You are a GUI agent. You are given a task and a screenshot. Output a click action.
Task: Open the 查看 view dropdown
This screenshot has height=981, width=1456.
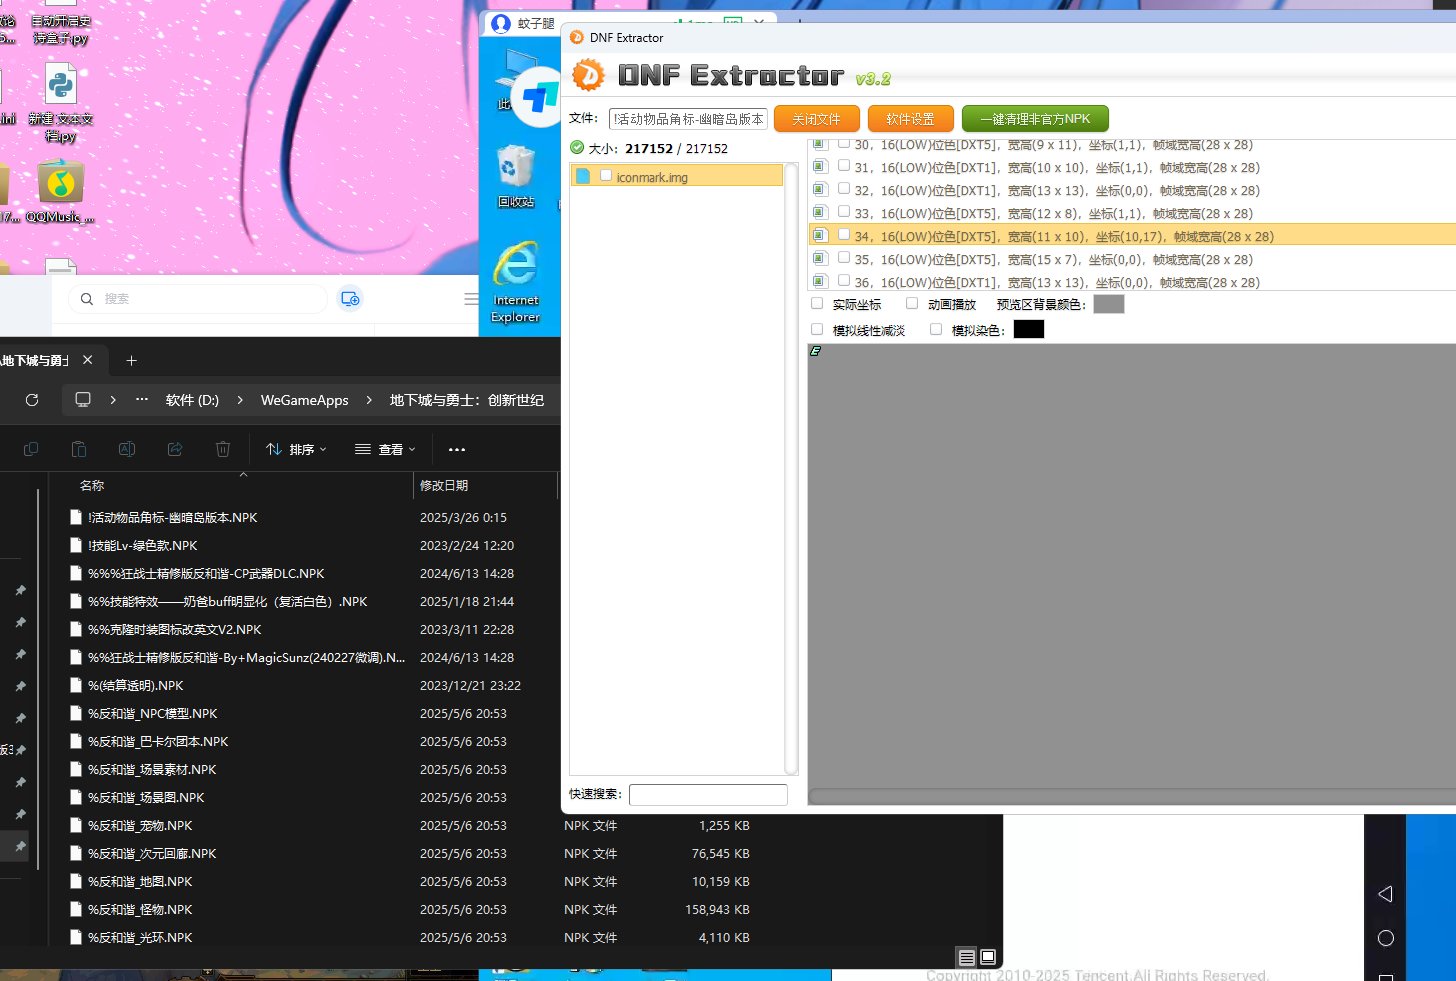pyautogui.click(x=385, y=450)
